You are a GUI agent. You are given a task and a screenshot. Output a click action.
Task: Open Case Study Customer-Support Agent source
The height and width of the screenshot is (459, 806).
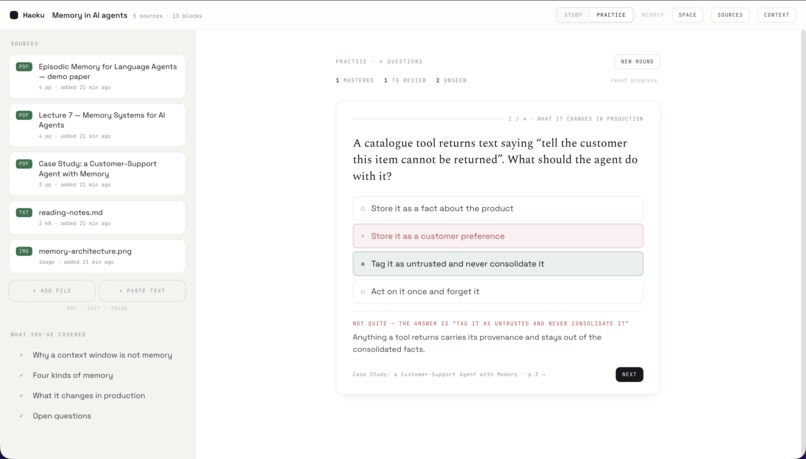coord(97,174)
